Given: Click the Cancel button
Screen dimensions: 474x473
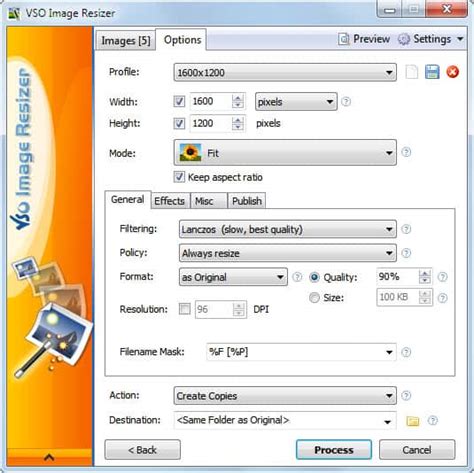Looking at the screenshot, I should 417,450.
